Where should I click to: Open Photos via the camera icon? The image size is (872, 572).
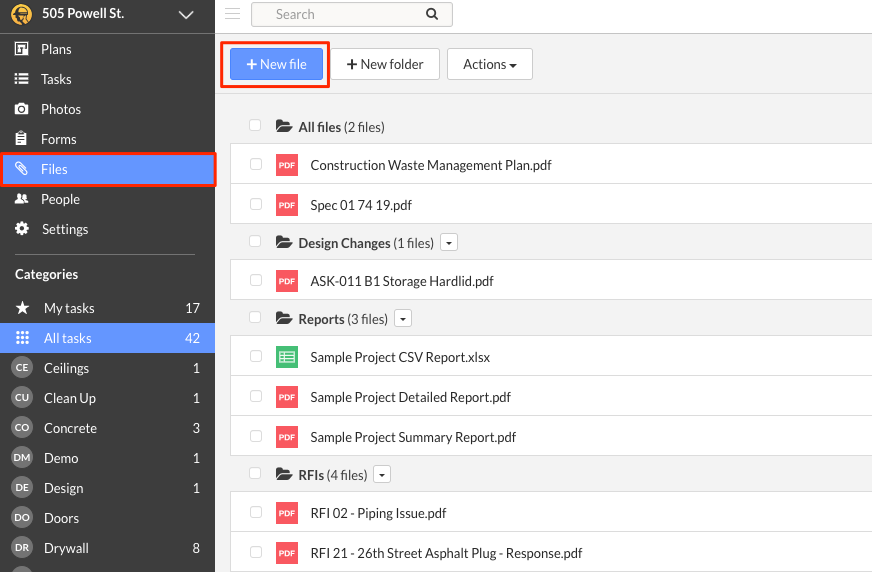(21, 109)
